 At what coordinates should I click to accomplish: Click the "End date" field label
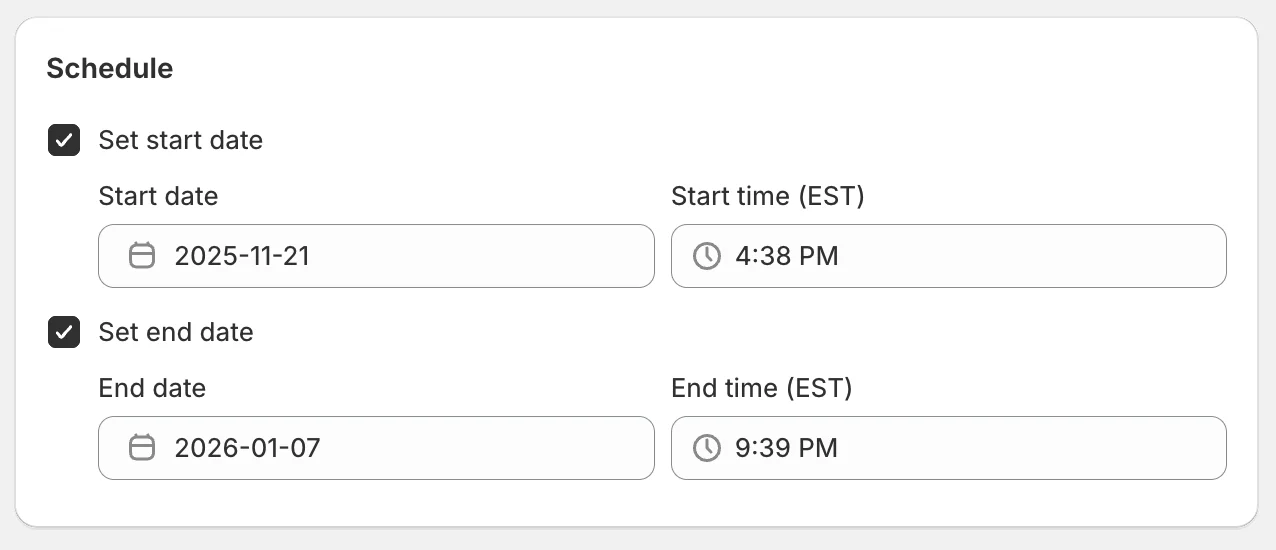(x=152, y=388)
